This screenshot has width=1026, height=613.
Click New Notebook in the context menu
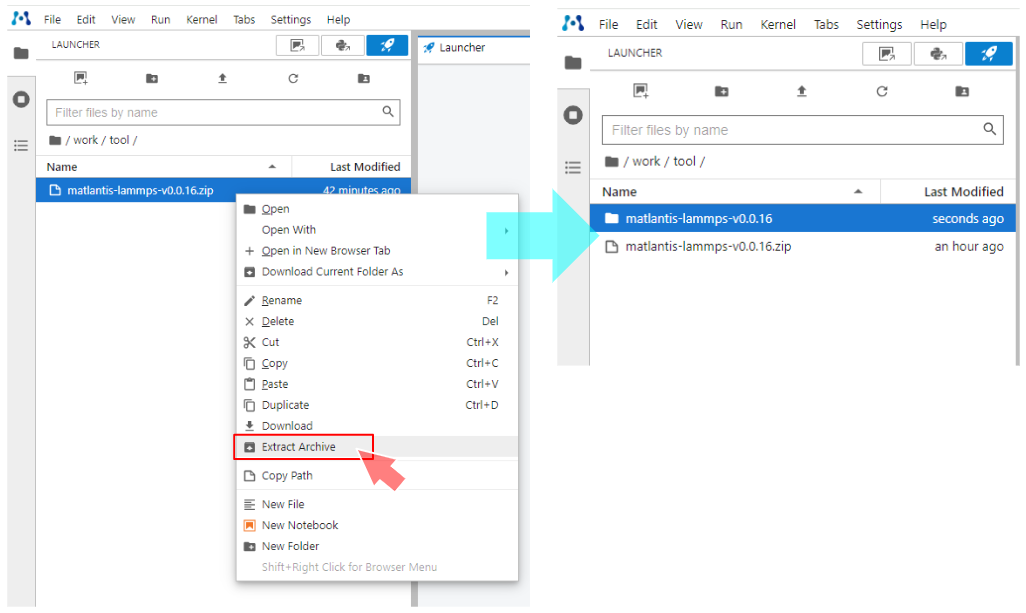(x=300, y=525)
